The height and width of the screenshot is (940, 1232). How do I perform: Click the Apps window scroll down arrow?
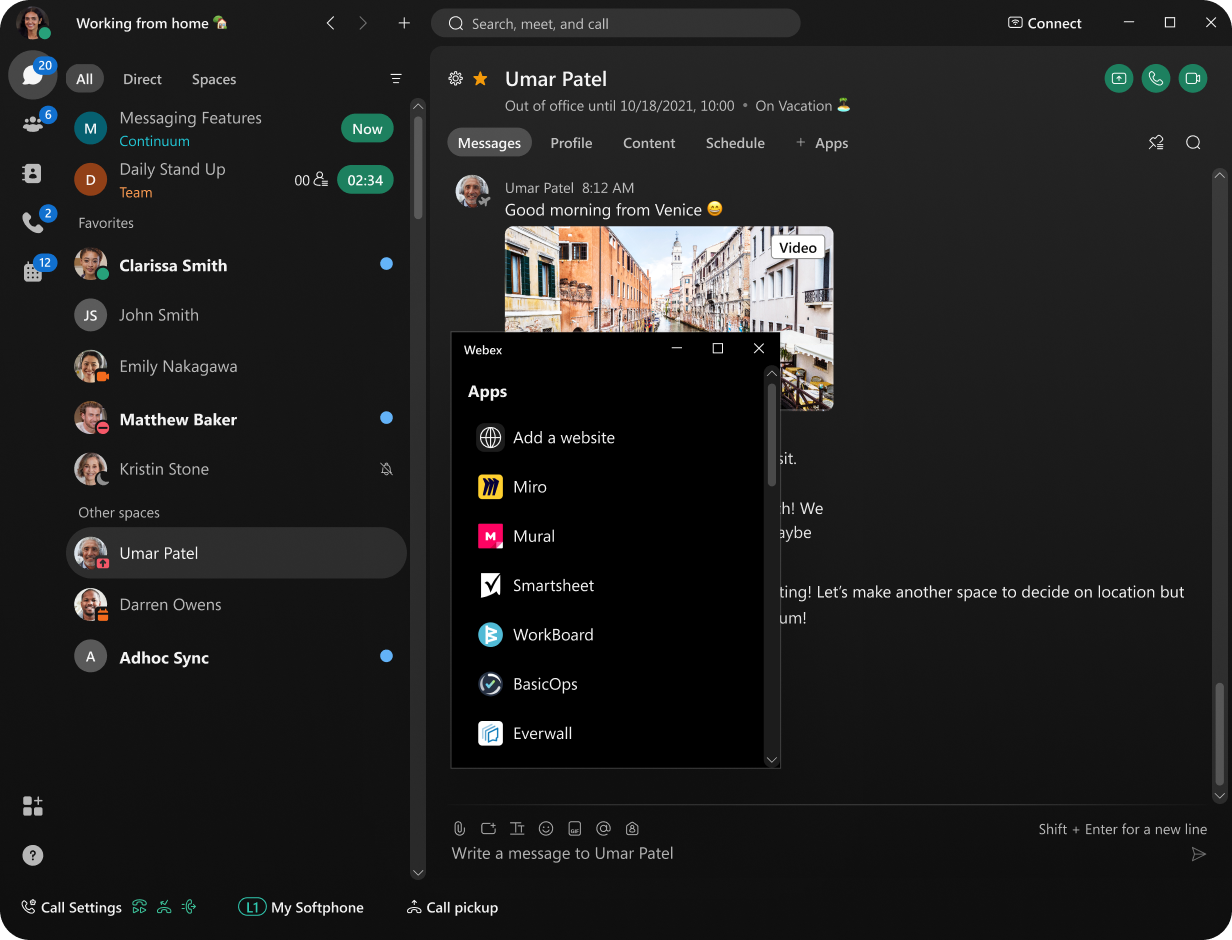(771, 760)
